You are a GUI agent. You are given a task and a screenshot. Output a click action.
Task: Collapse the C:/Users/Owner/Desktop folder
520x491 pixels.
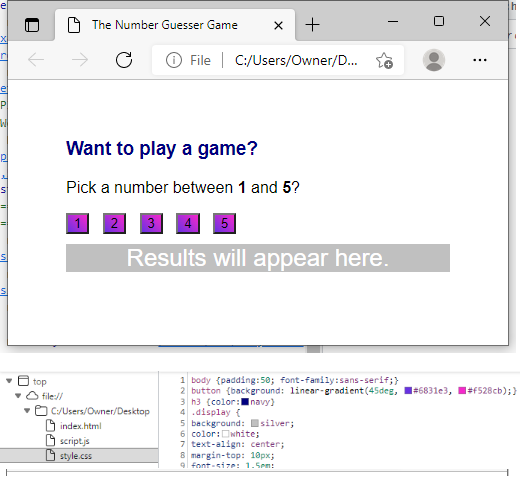(x=27, y=411)
